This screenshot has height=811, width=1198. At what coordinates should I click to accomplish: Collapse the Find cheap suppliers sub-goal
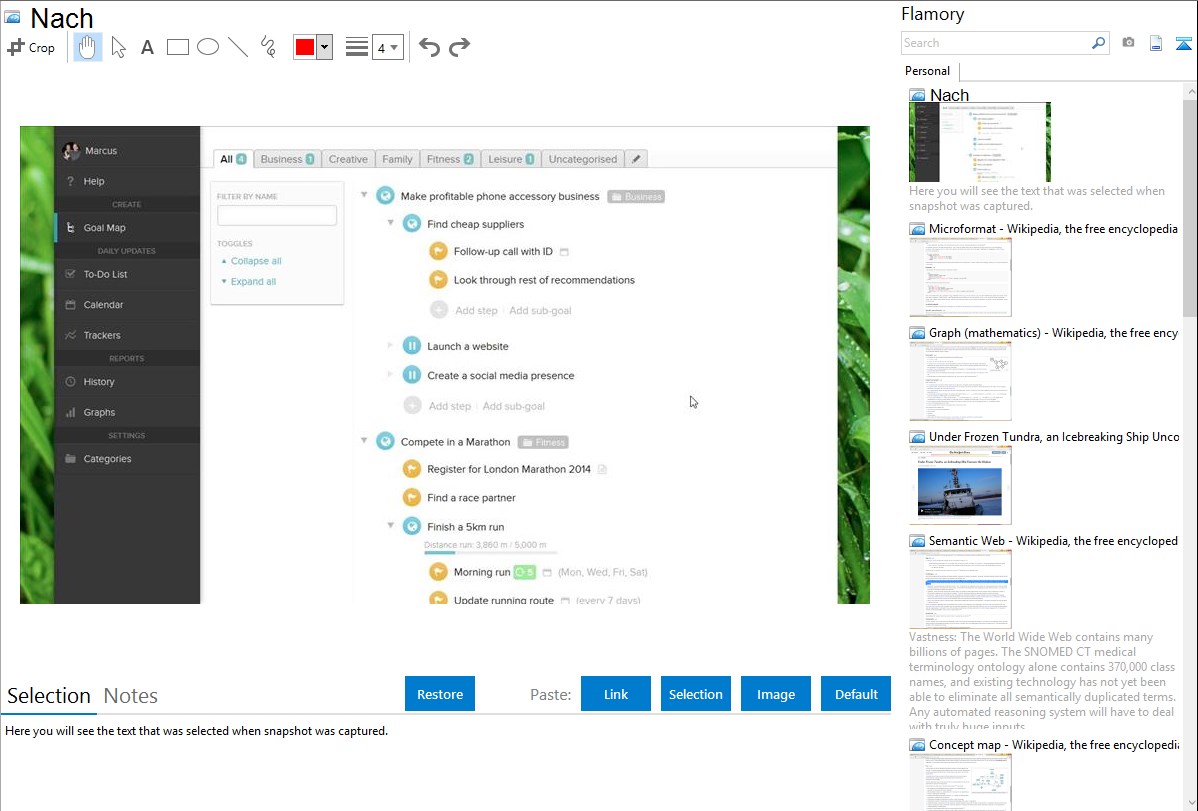click(390, 222)
